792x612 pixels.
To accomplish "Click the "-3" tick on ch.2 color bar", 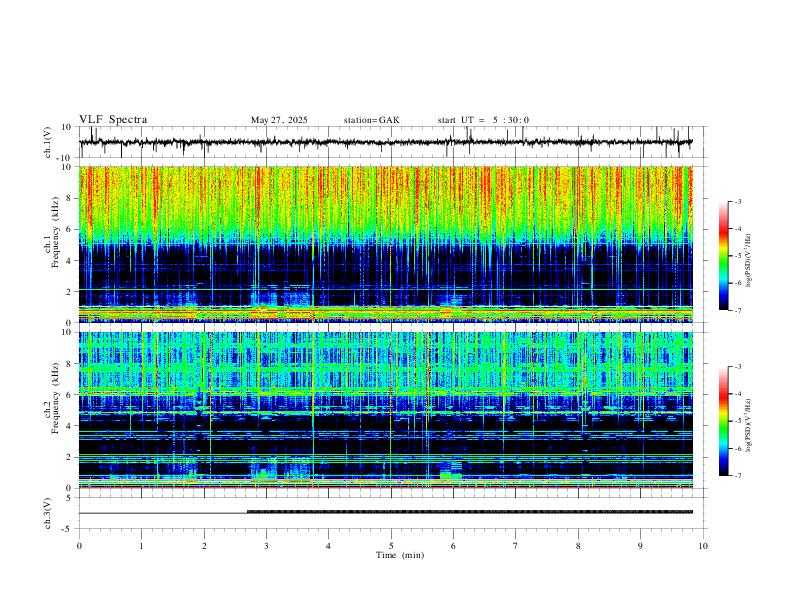I will [737, 367].
